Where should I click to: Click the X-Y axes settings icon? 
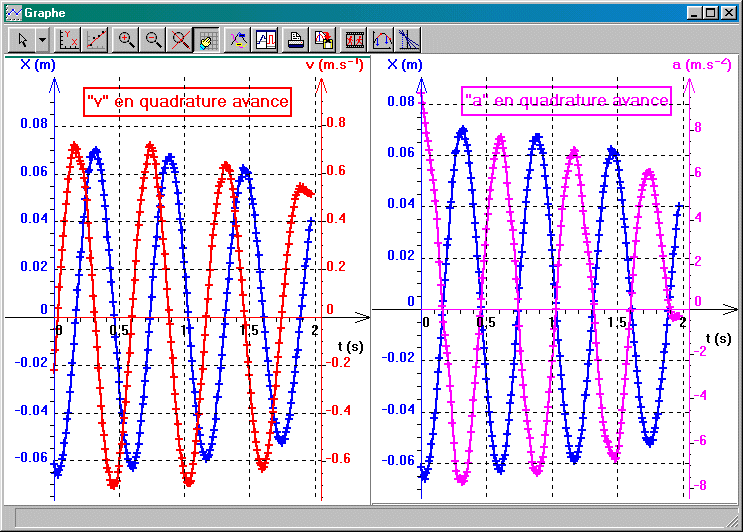[x=69, y=40]
